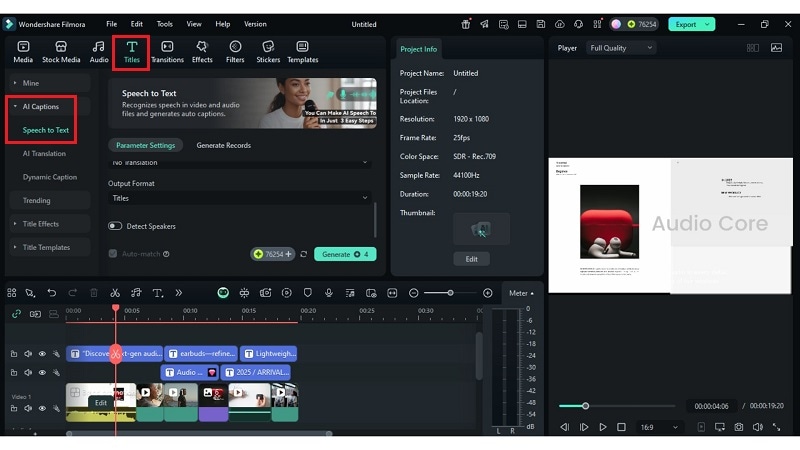Select AI Translation in sidebar
800x450 pixels.
[x=44, y=153]
